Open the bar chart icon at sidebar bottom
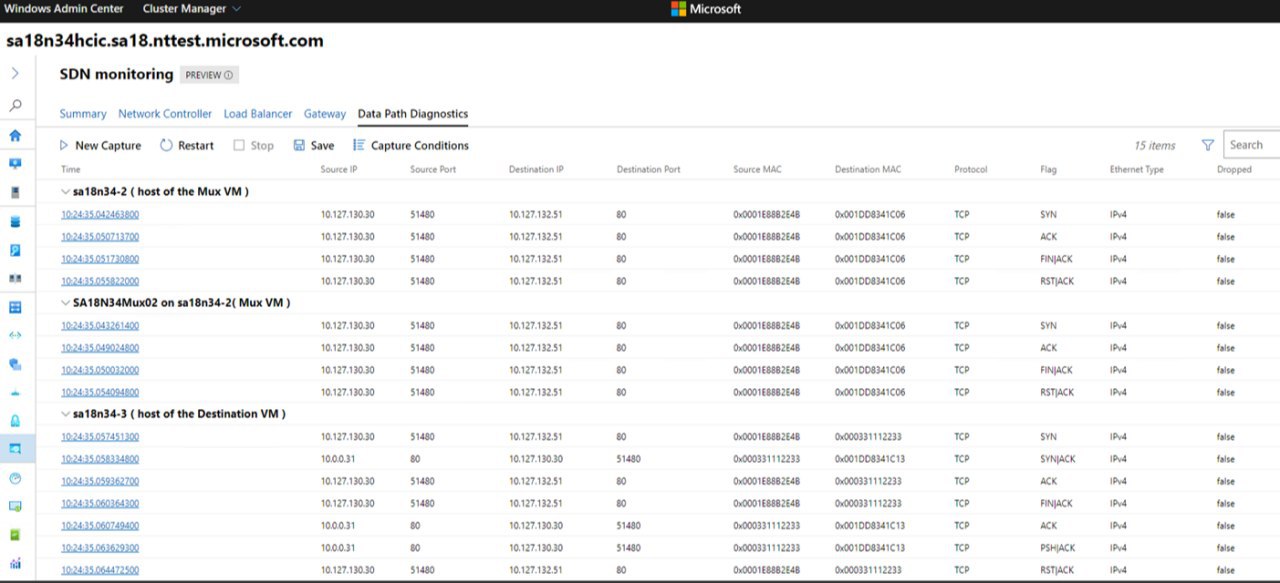 click(15, 563)
